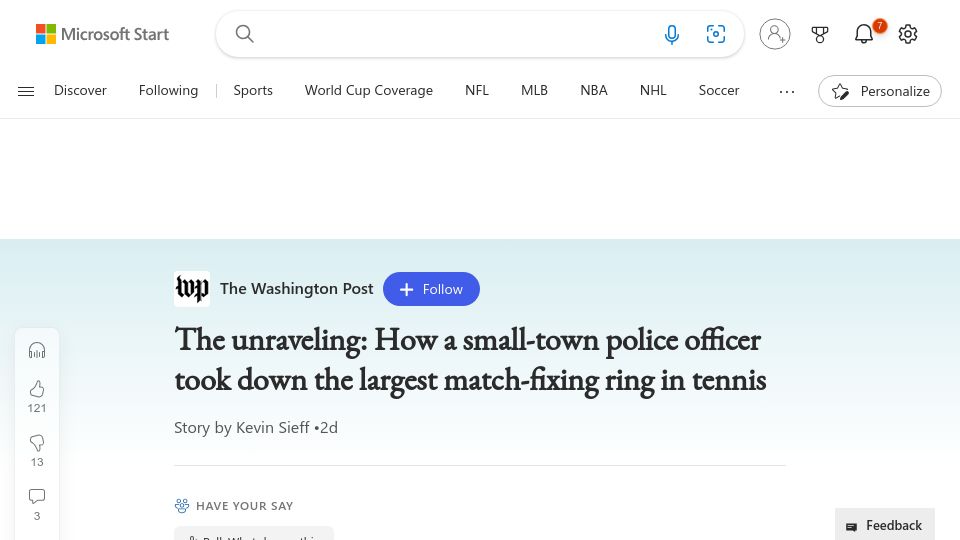Click the search magnifier icon
960x540 pixels.
point(244,34)
